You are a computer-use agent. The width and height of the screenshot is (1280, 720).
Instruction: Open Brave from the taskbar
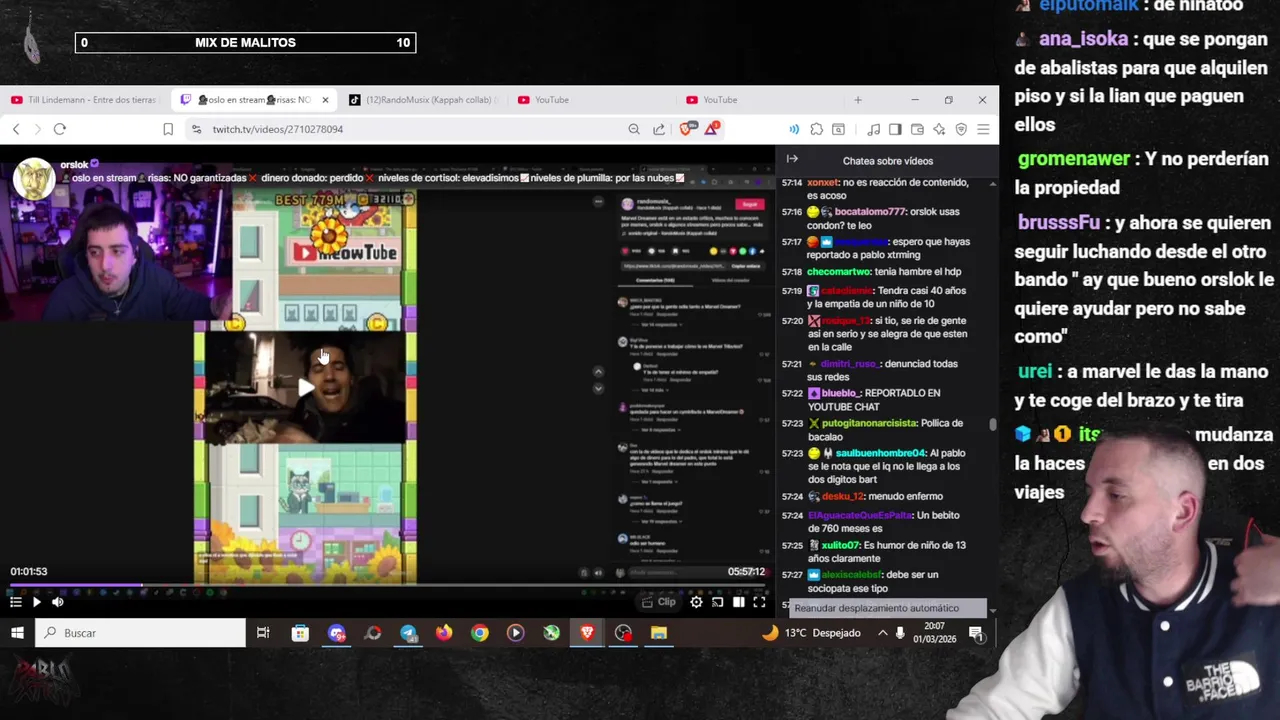click(x=587, y=633)
